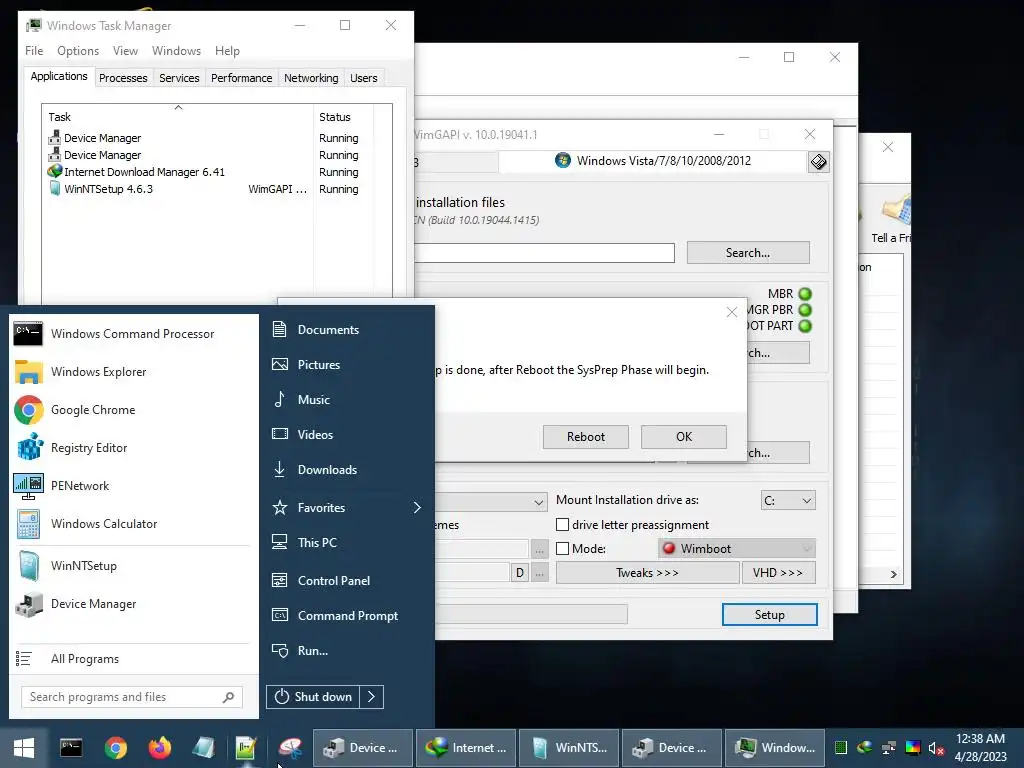Expand the Shut down options arrow
The width and height of the screenshot is (1024, 768).
pyautogui.click(x=372, y=697)
